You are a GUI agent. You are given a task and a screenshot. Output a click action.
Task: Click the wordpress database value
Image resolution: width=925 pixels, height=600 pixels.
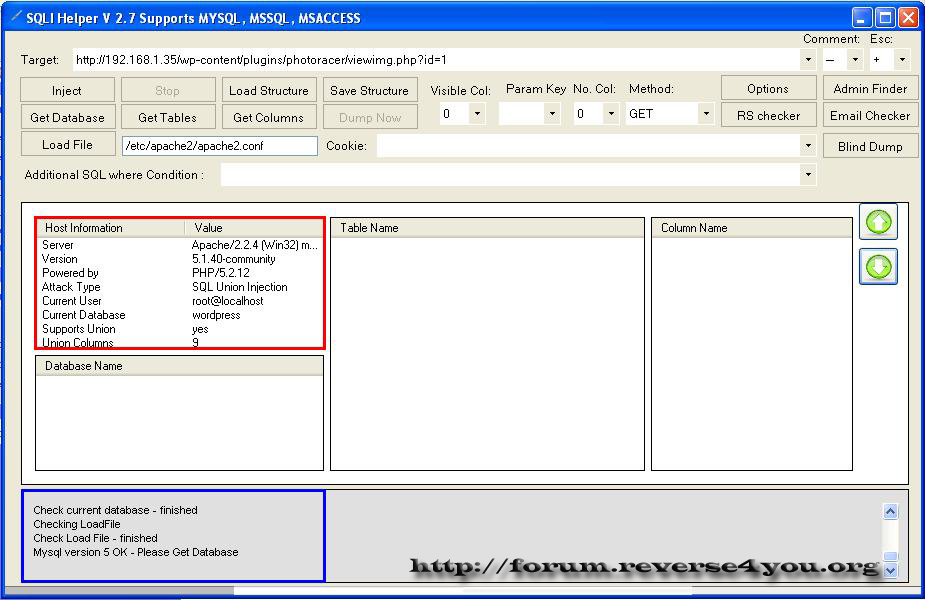pyautogui.click(x=216, y=315)
